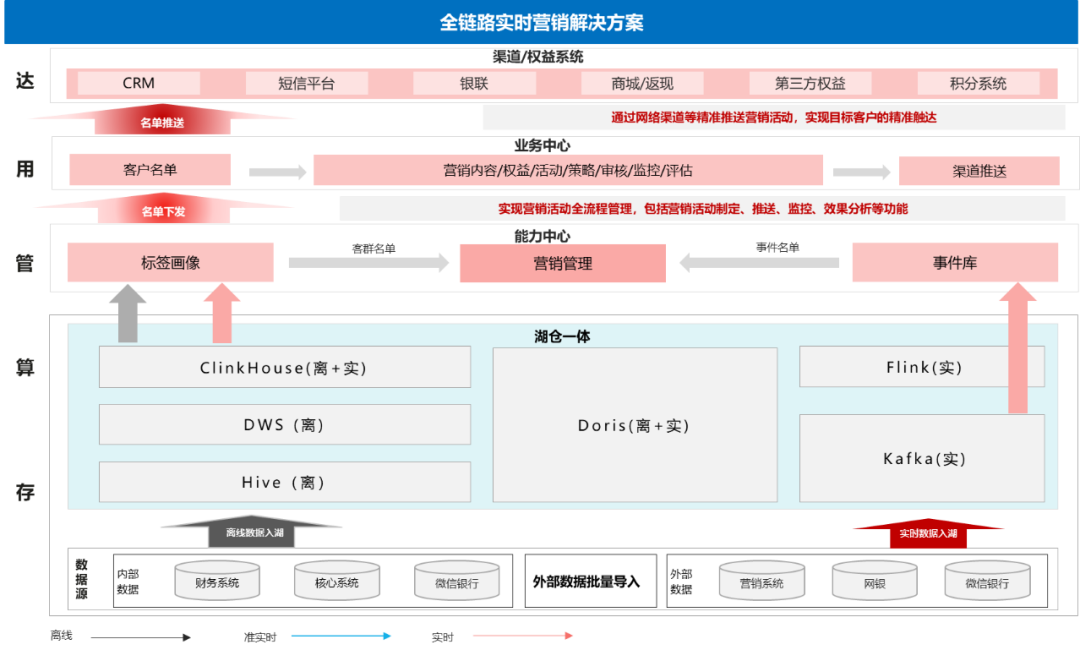Select the 渠道推送 box
Image resolution: width=1080 pixels, height=650 pixels.
979,171
